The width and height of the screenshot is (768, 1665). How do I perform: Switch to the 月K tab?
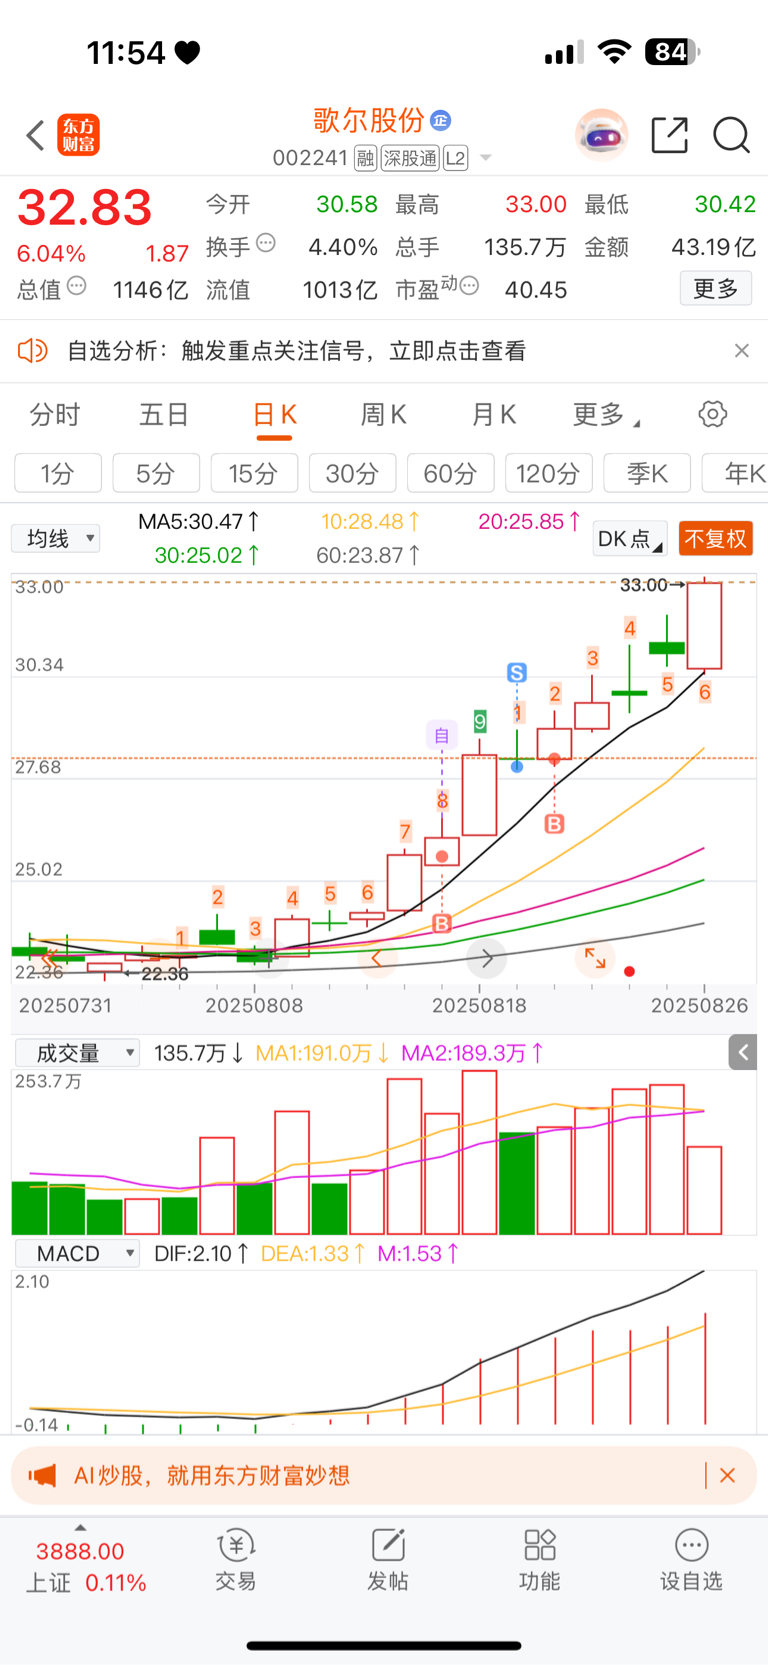[493, 414]
